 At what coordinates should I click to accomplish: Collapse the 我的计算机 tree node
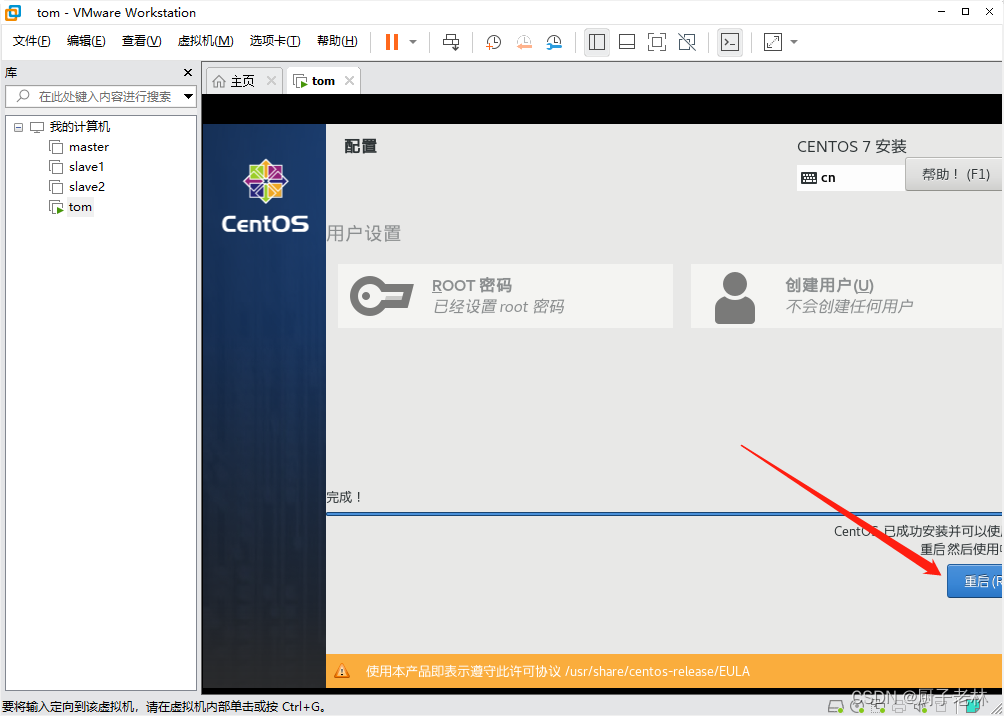[18, 127]
